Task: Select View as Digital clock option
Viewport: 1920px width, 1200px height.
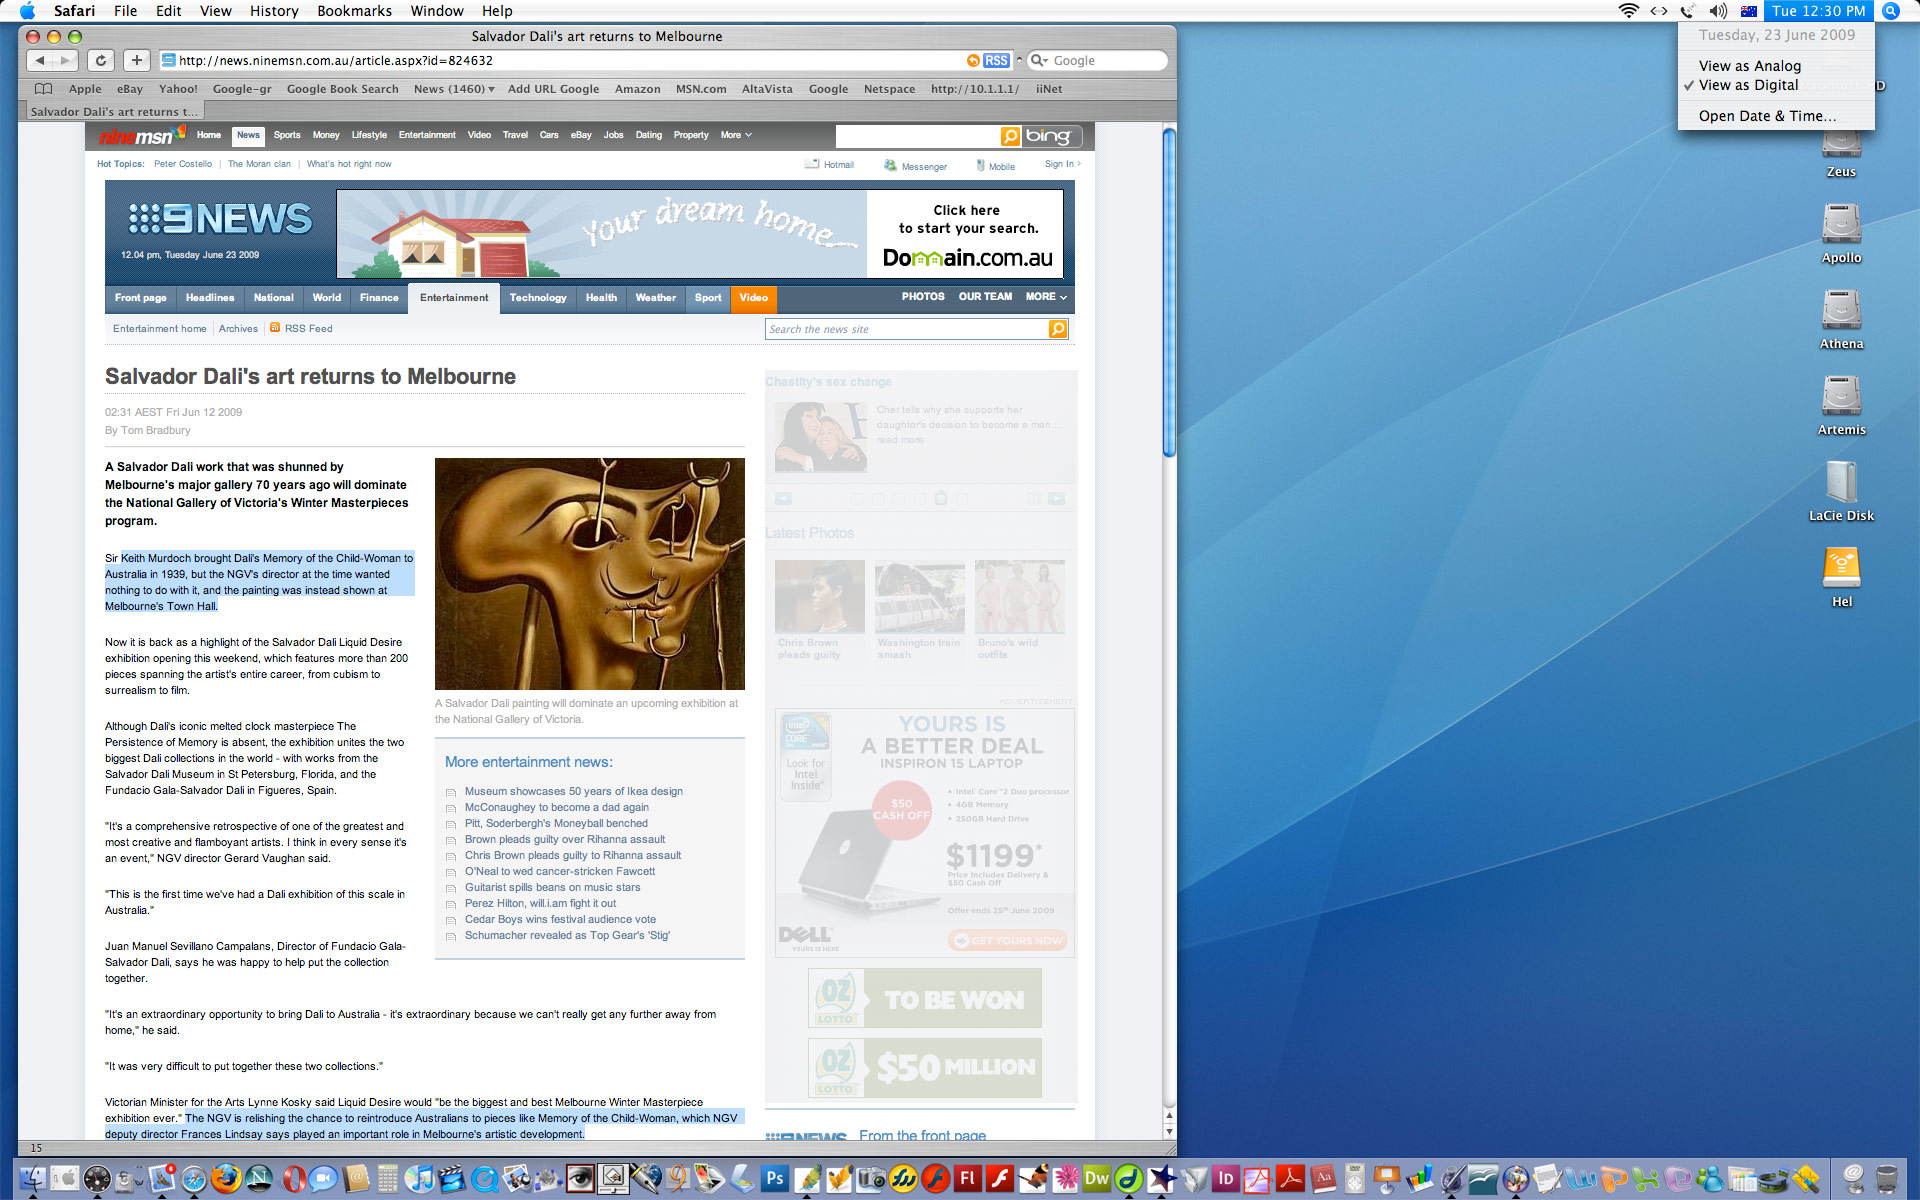Action: click(x=1748, y=85)
